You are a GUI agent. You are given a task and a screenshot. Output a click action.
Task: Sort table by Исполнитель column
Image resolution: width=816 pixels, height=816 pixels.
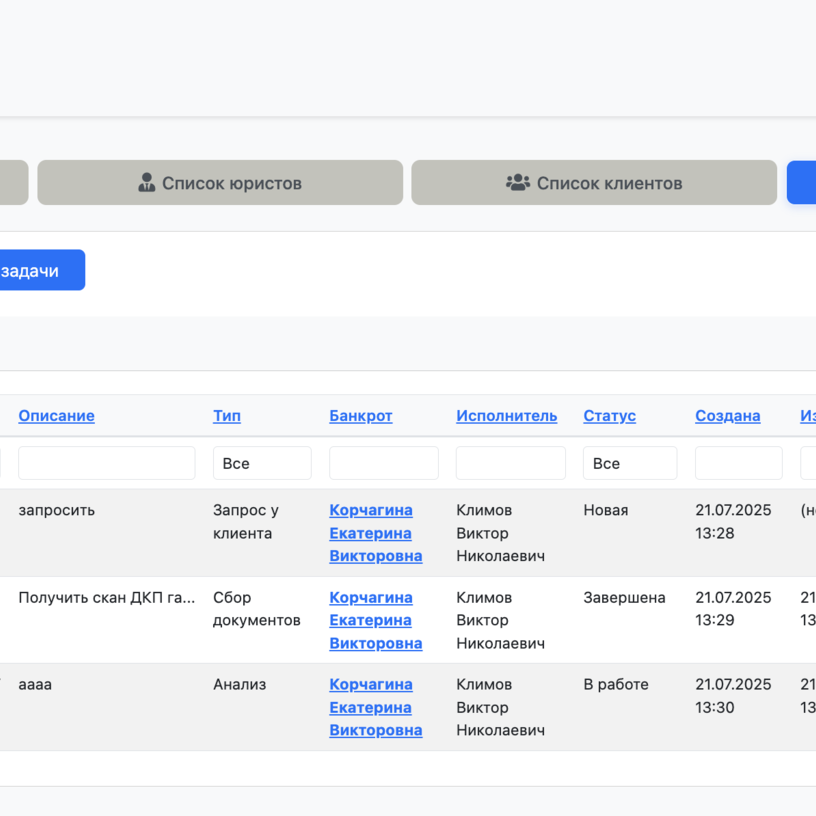pos(507,416)
